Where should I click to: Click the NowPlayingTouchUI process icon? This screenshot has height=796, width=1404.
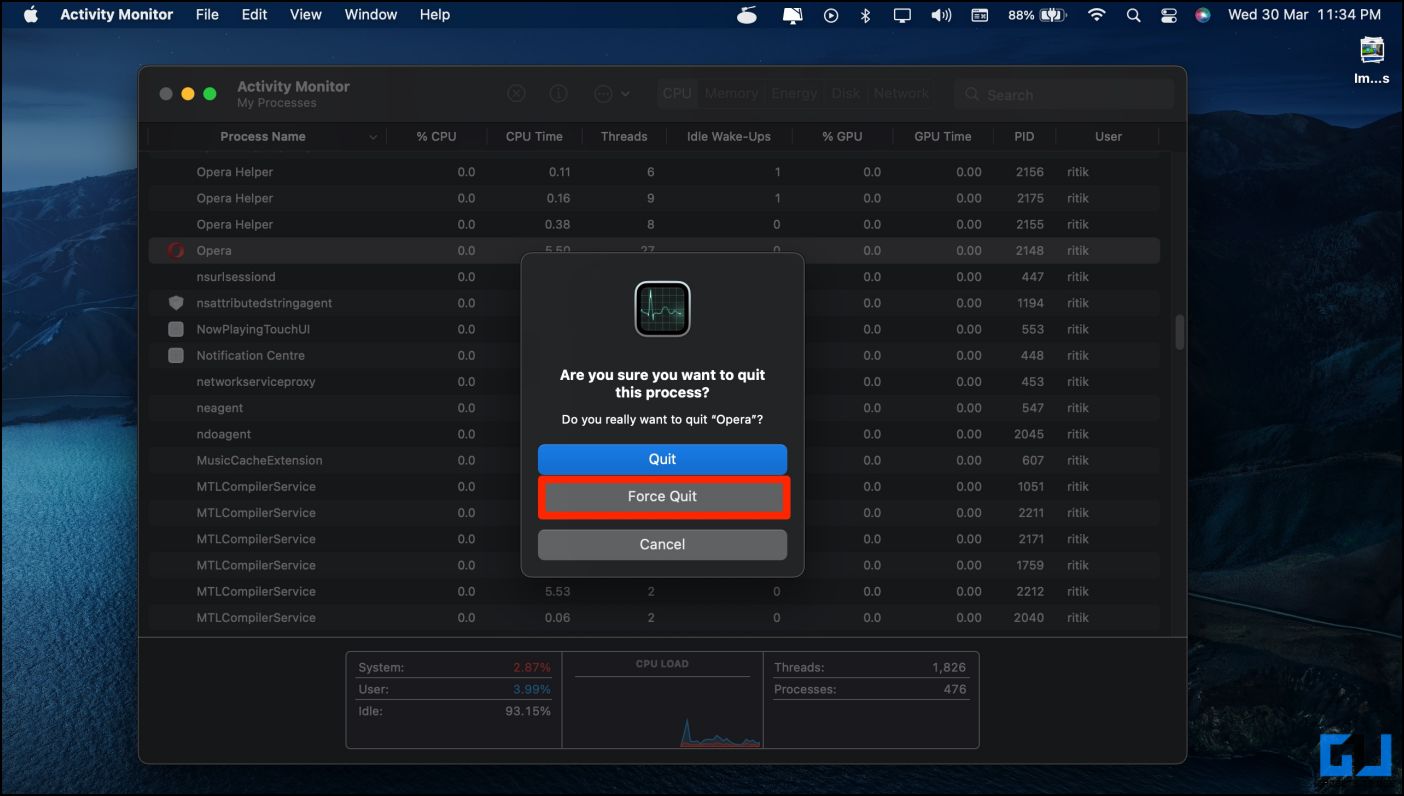point(176,329)
